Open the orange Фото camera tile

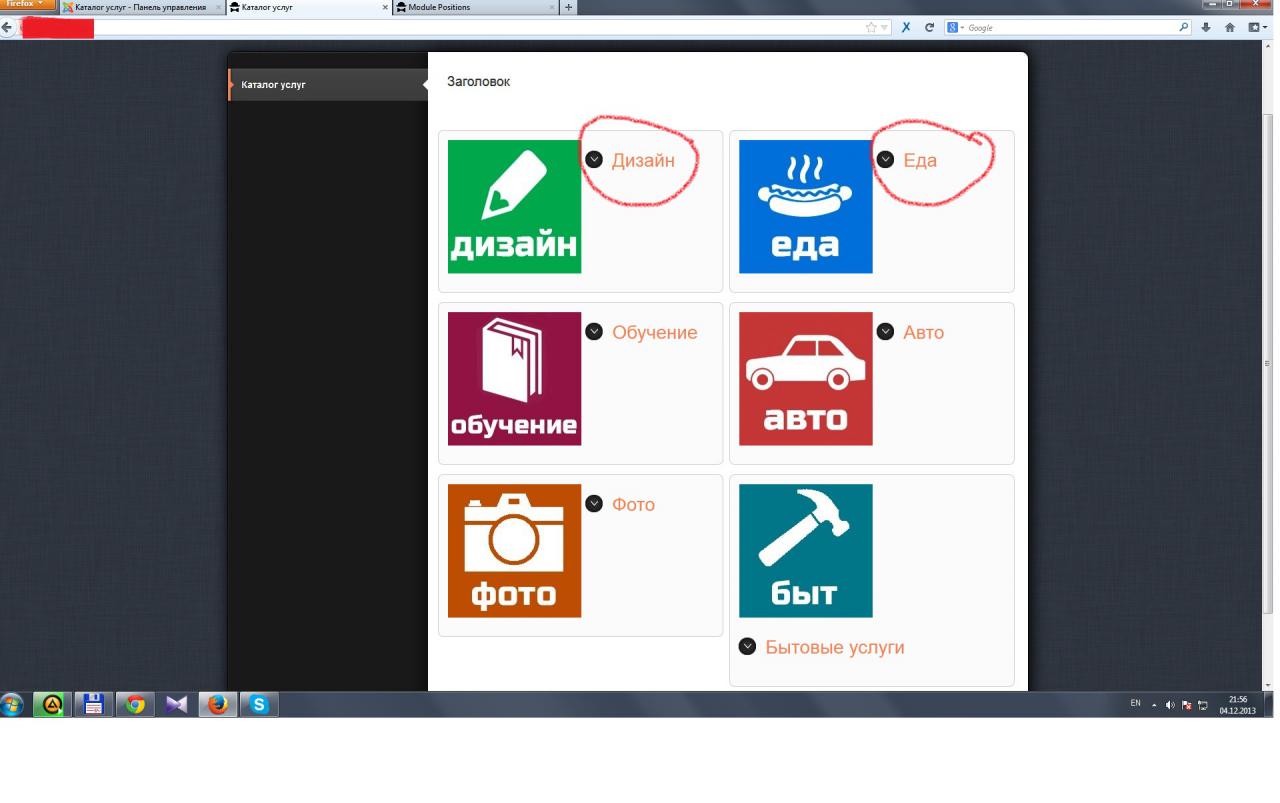(514, 550)
